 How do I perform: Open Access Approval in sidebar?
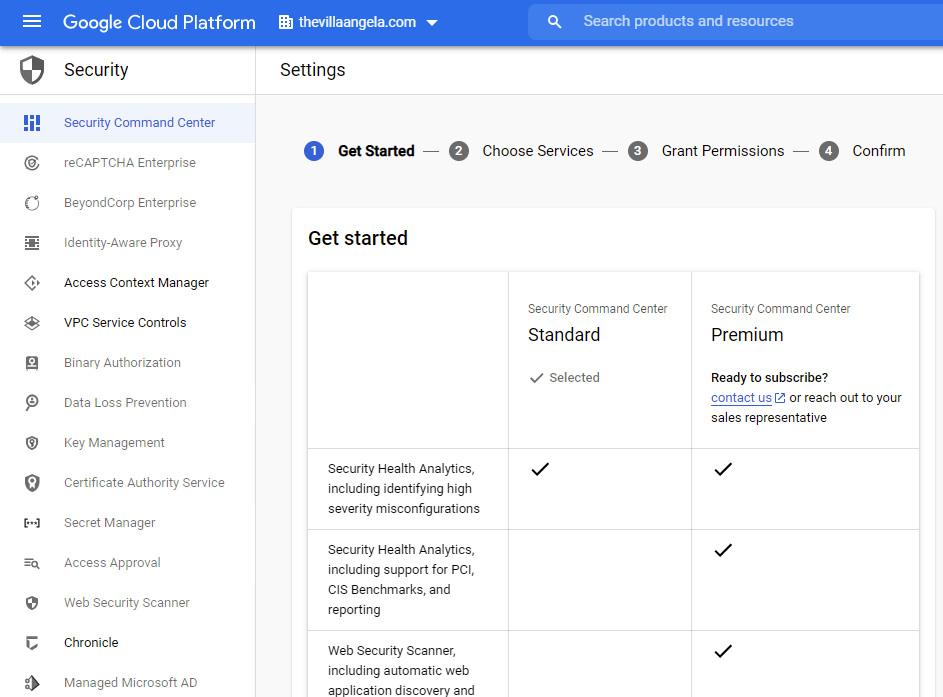tap(127, 563)
